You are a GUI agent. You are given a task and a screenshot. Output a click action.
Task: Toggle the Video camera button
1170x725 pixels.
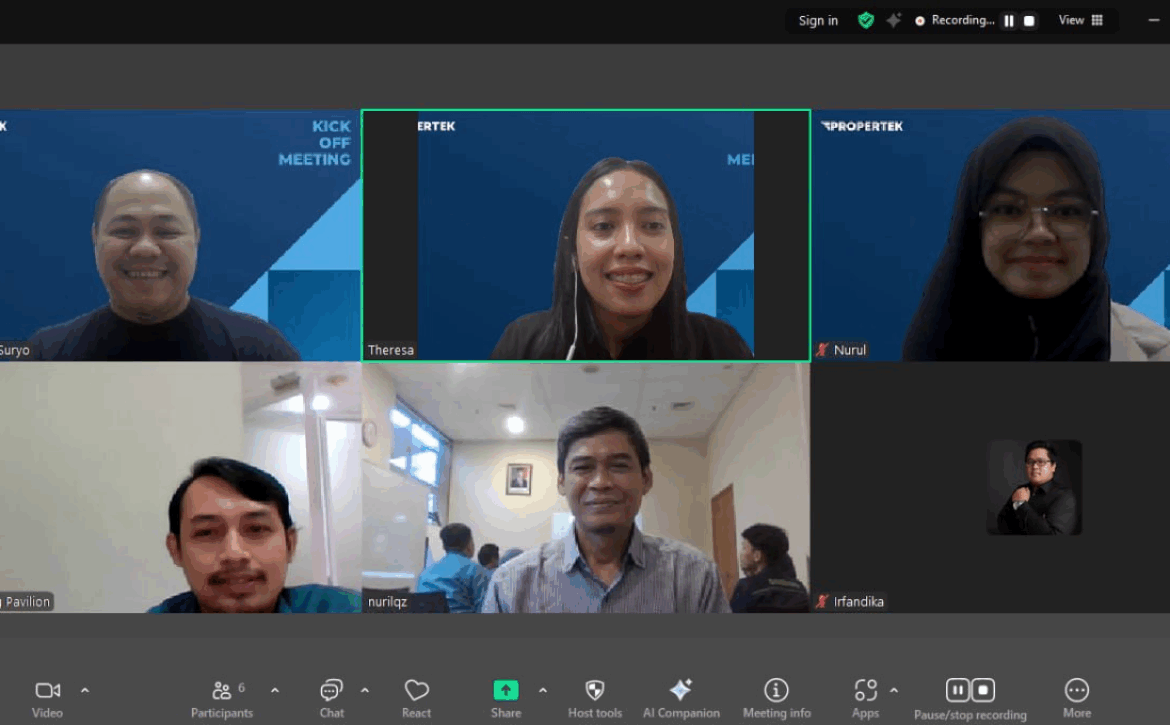click(47, 691)
